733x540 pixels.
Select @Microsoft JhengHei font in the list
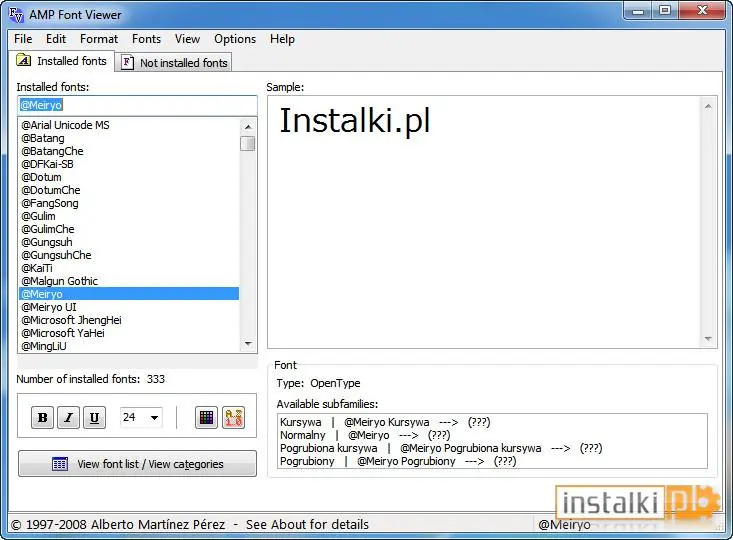pyautogui.click(x=129, y=320)
